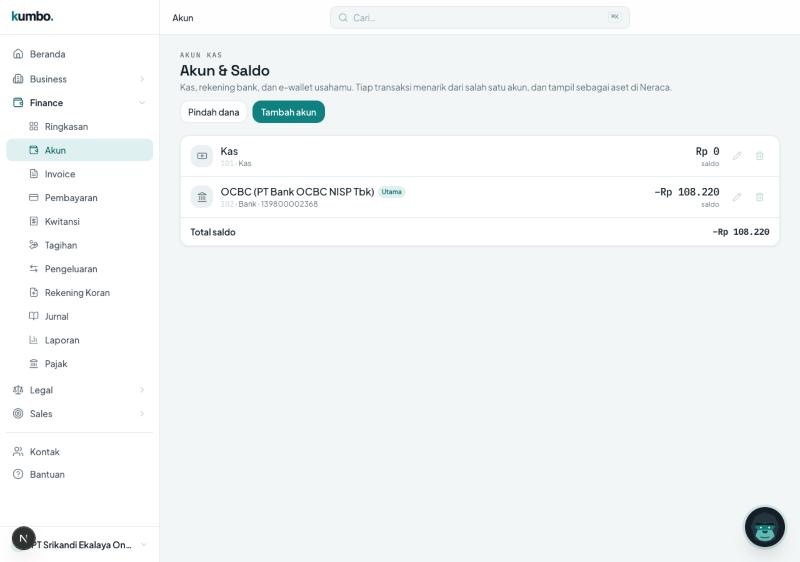Expand the Sales menu chevron
The image size is (800, 562).
142,413
